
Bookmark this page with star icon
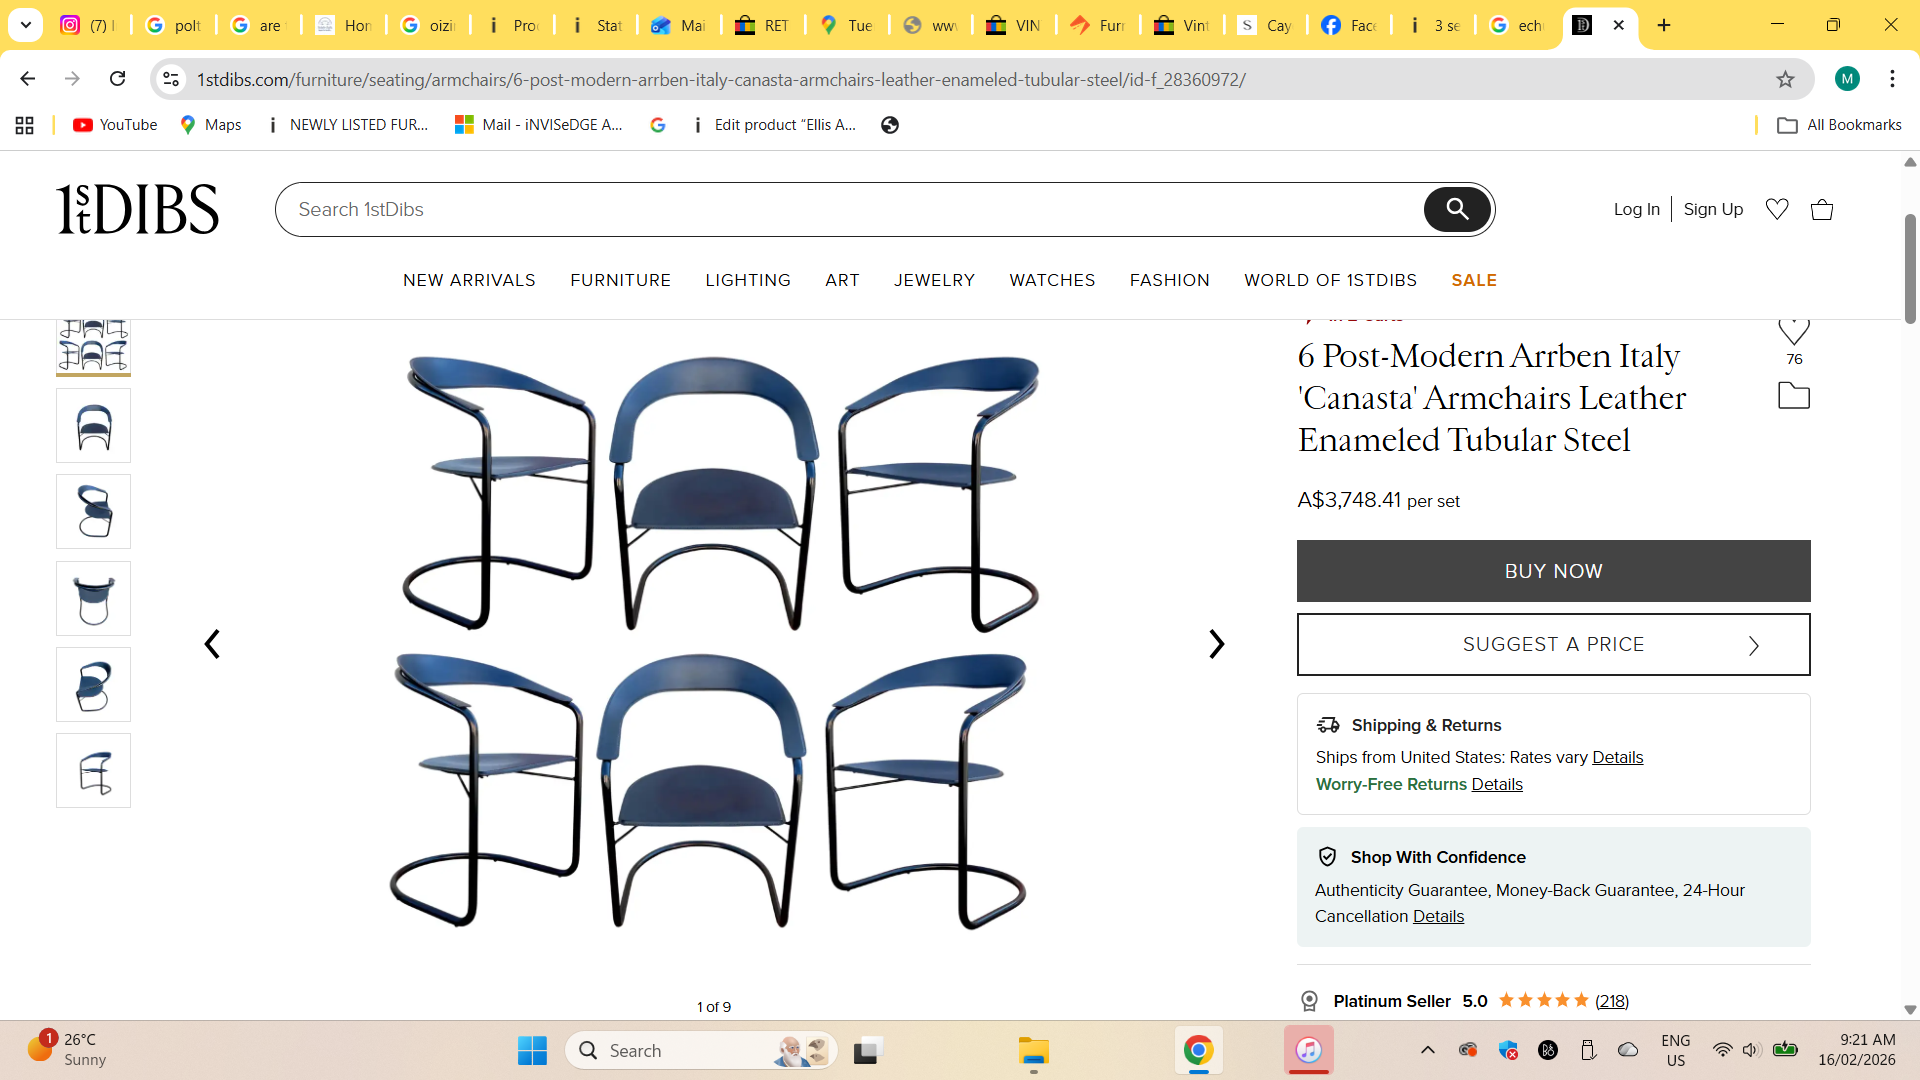coord(1785,79)
